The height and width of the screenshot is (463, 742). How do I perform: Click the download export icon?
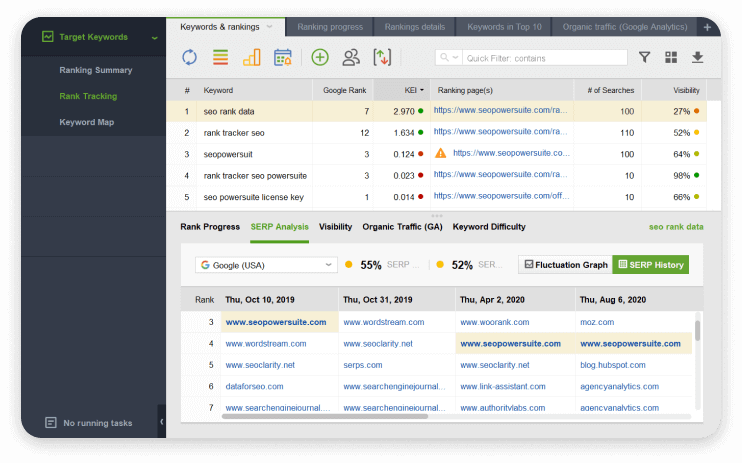pyautogui.click(x=697, y=58)
